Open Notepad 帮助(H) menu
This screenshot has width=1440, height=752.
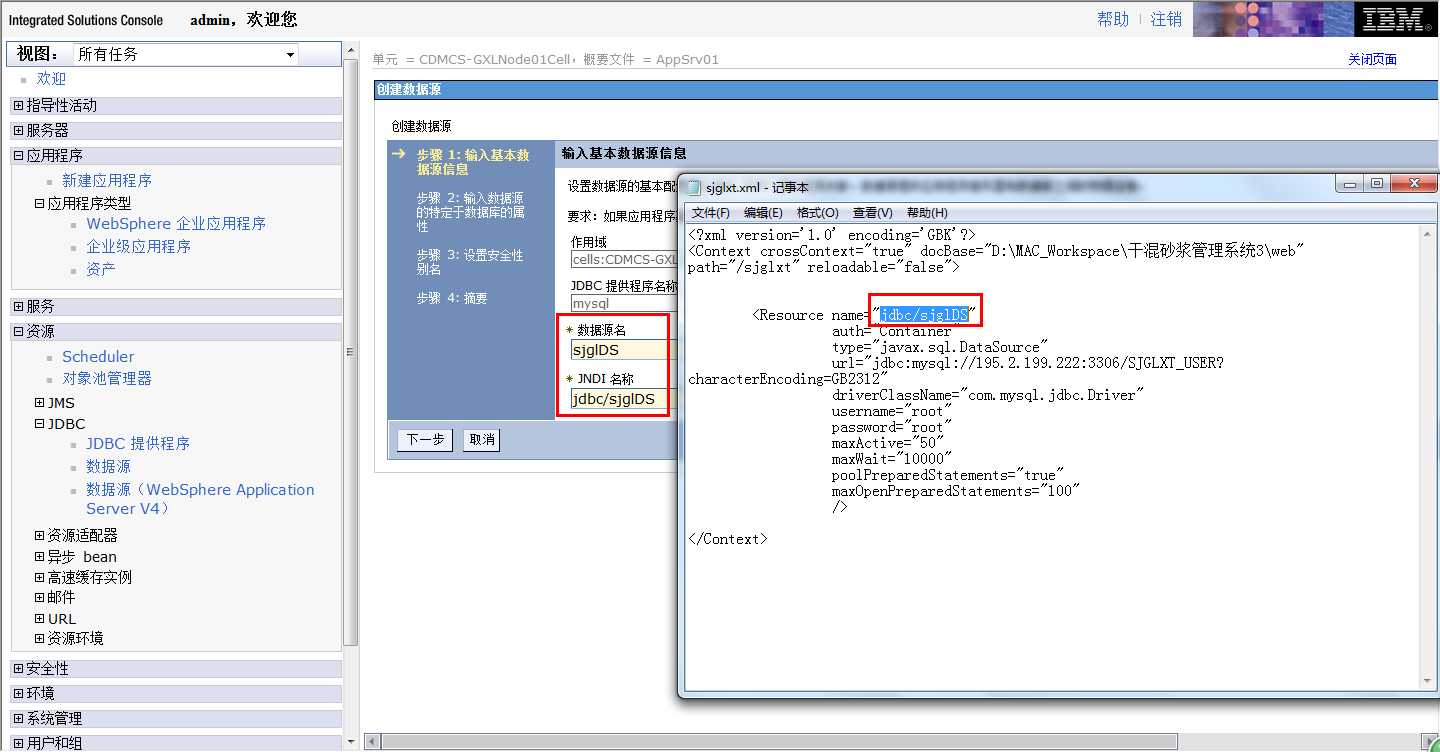(x=927, y=213)
